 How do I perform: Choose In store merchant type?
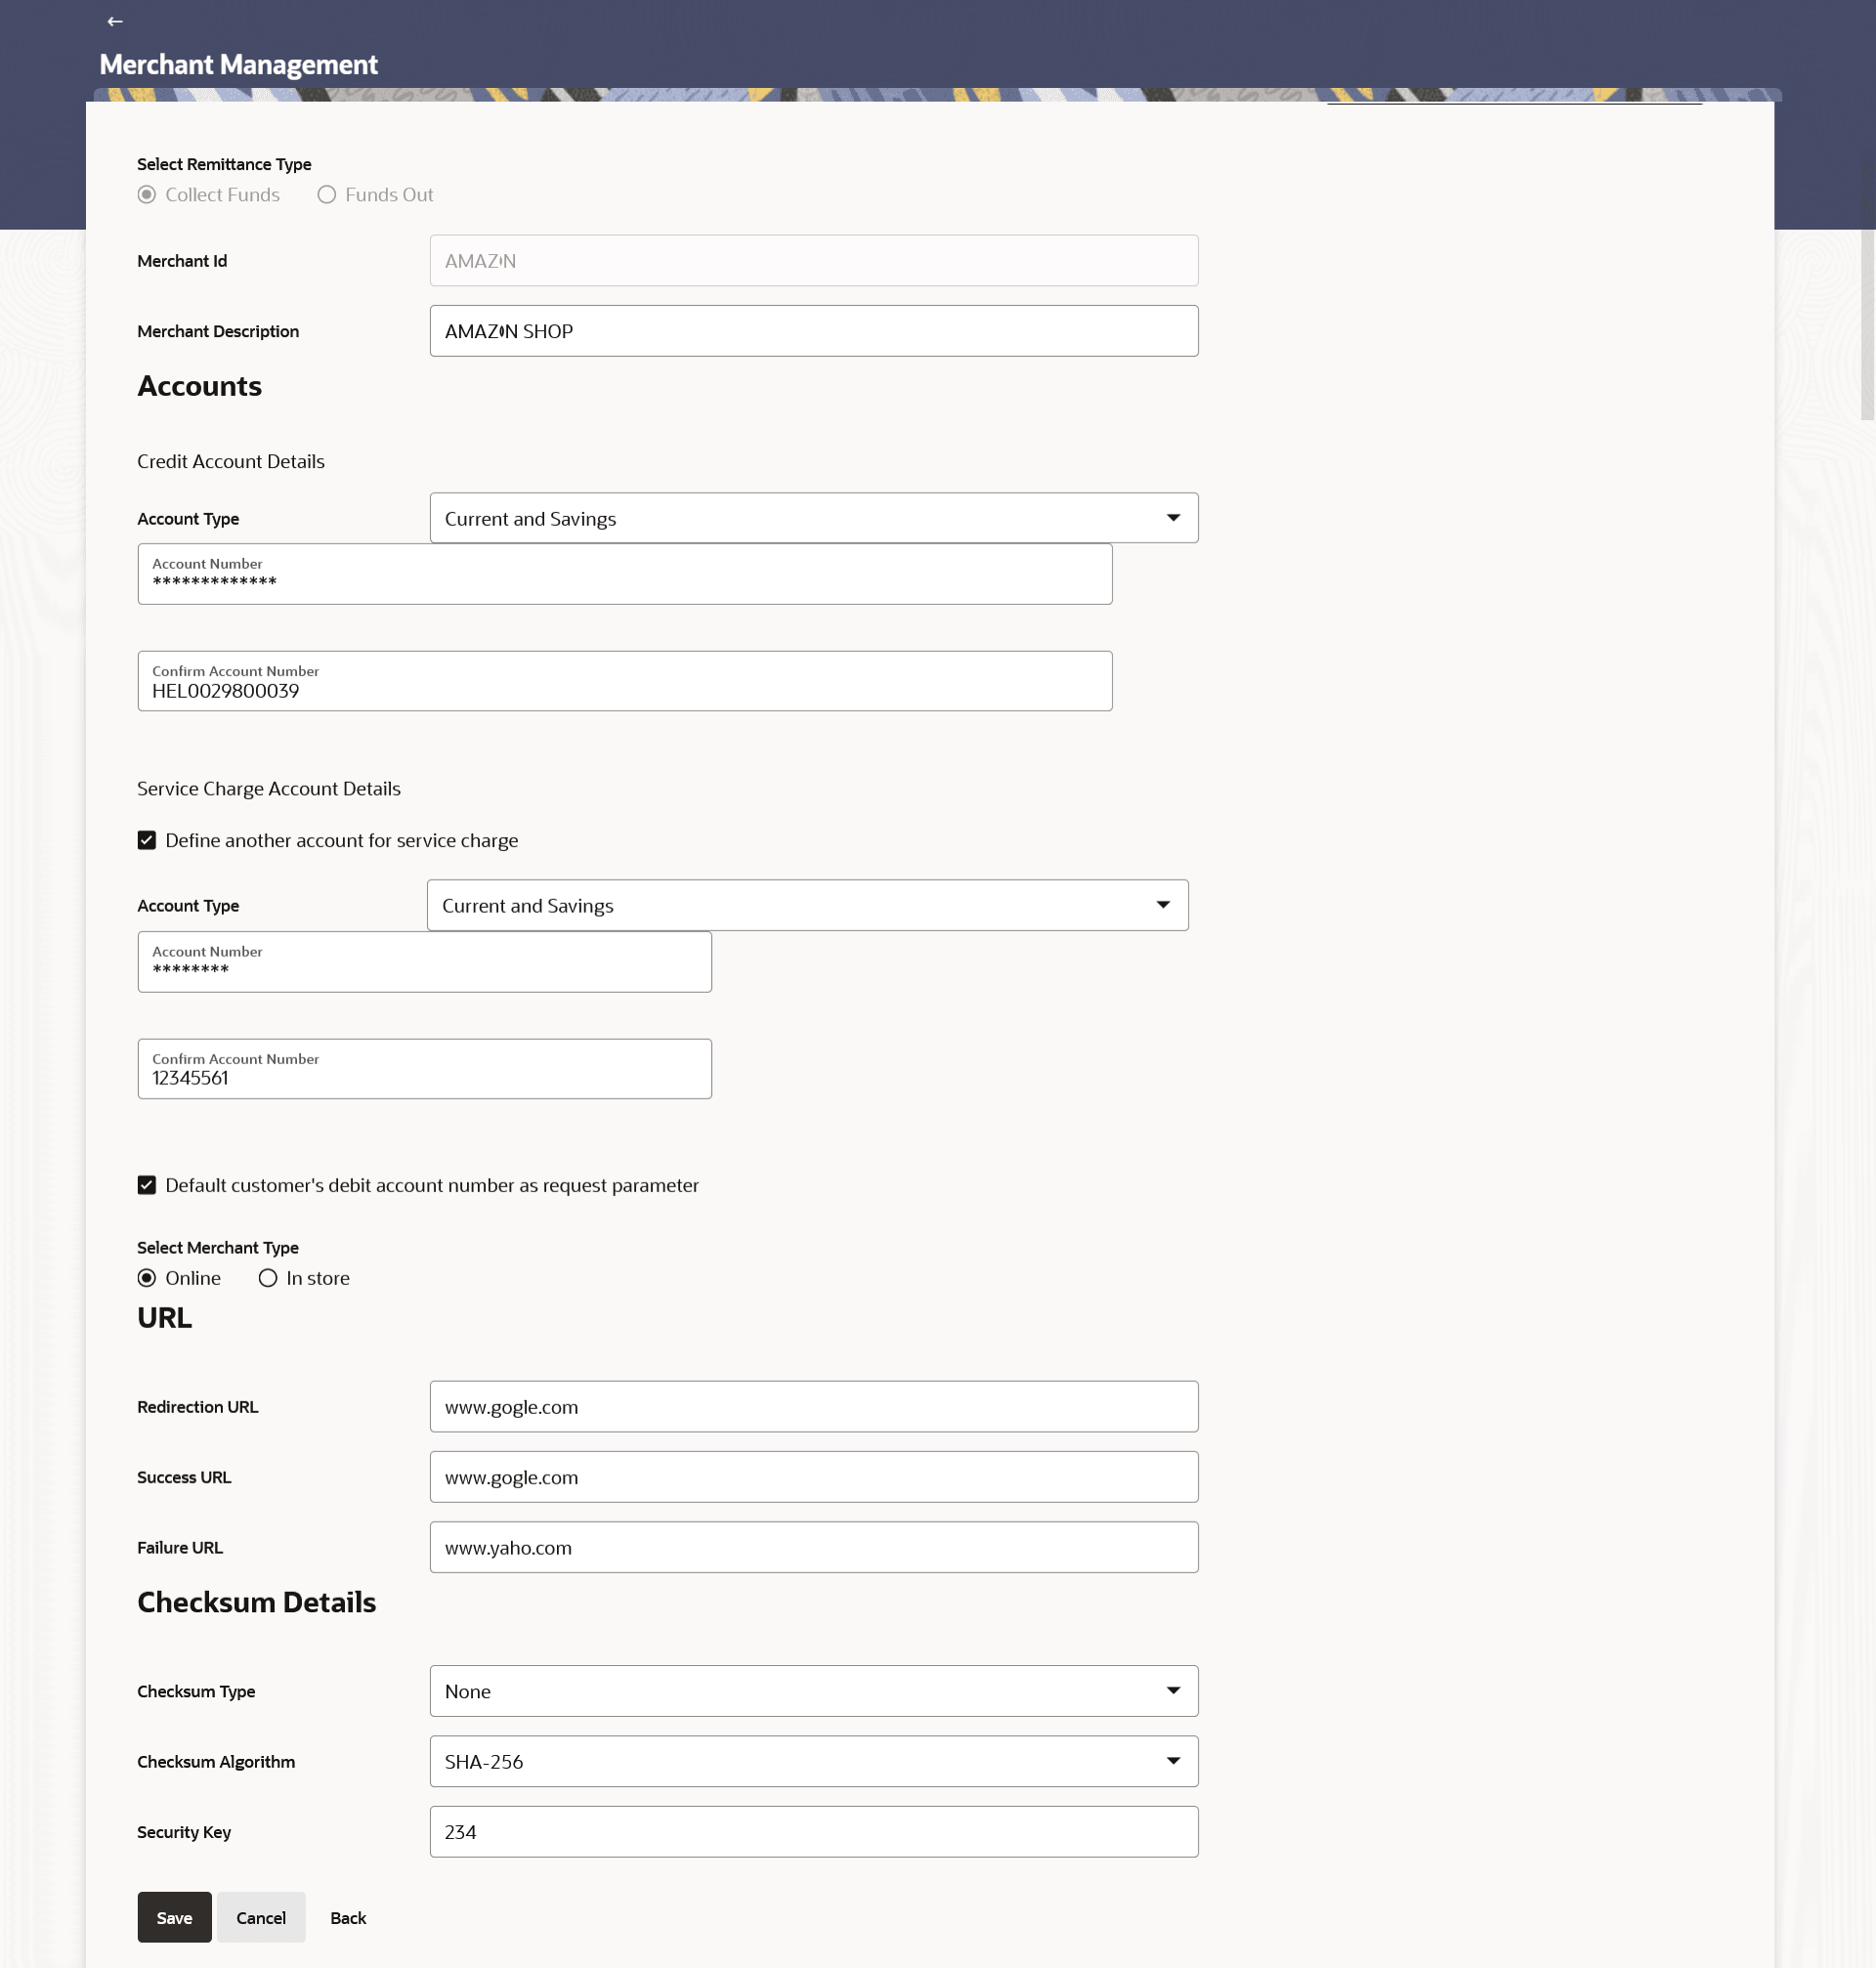[x=268, y=1278]
